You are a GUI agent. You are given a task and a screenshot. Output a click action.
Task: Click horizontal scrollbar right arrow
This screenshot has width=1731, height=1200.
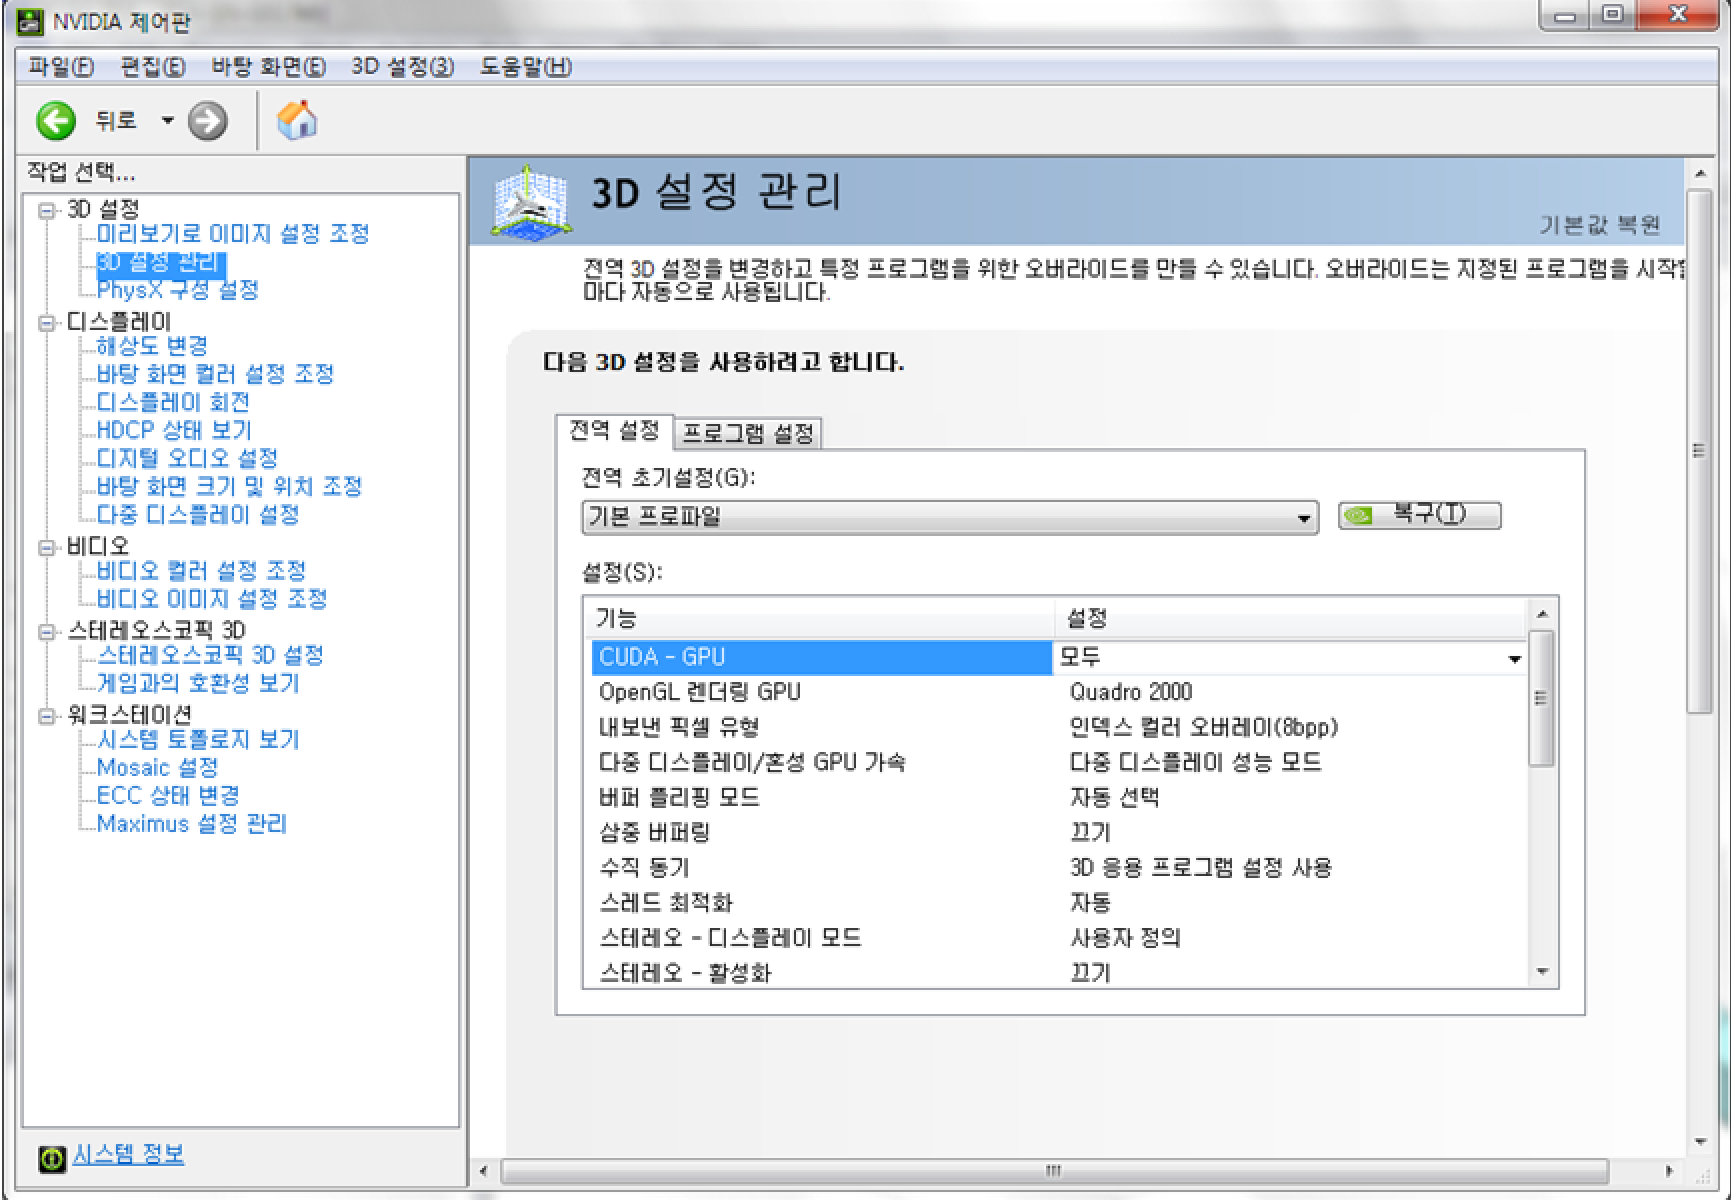click(1669, 1171)
